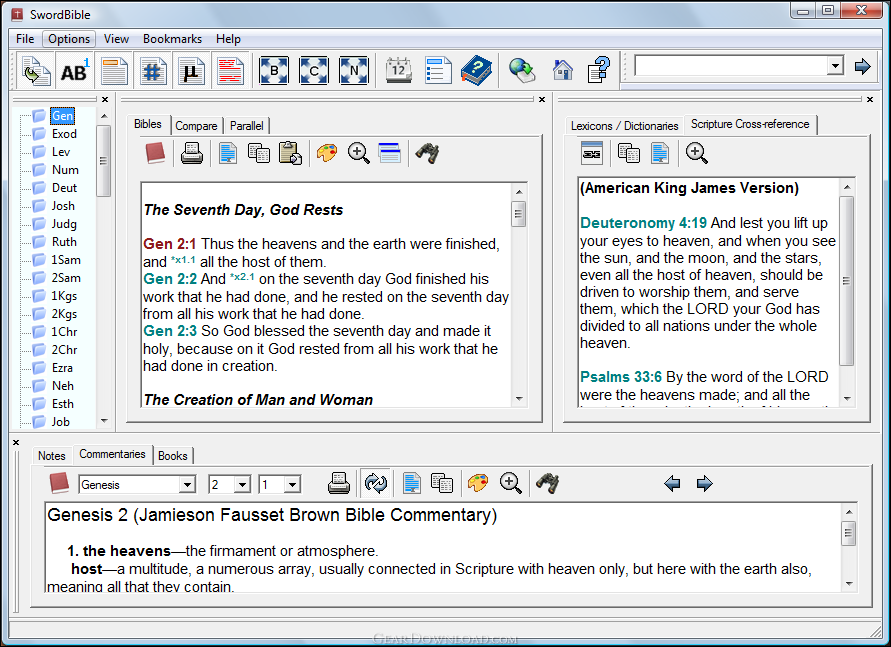Go to previous chapter with left arrow
Image resolution: width=891 pixels, height=647 pixels.
pyautogui.click(x=672, y=483)
